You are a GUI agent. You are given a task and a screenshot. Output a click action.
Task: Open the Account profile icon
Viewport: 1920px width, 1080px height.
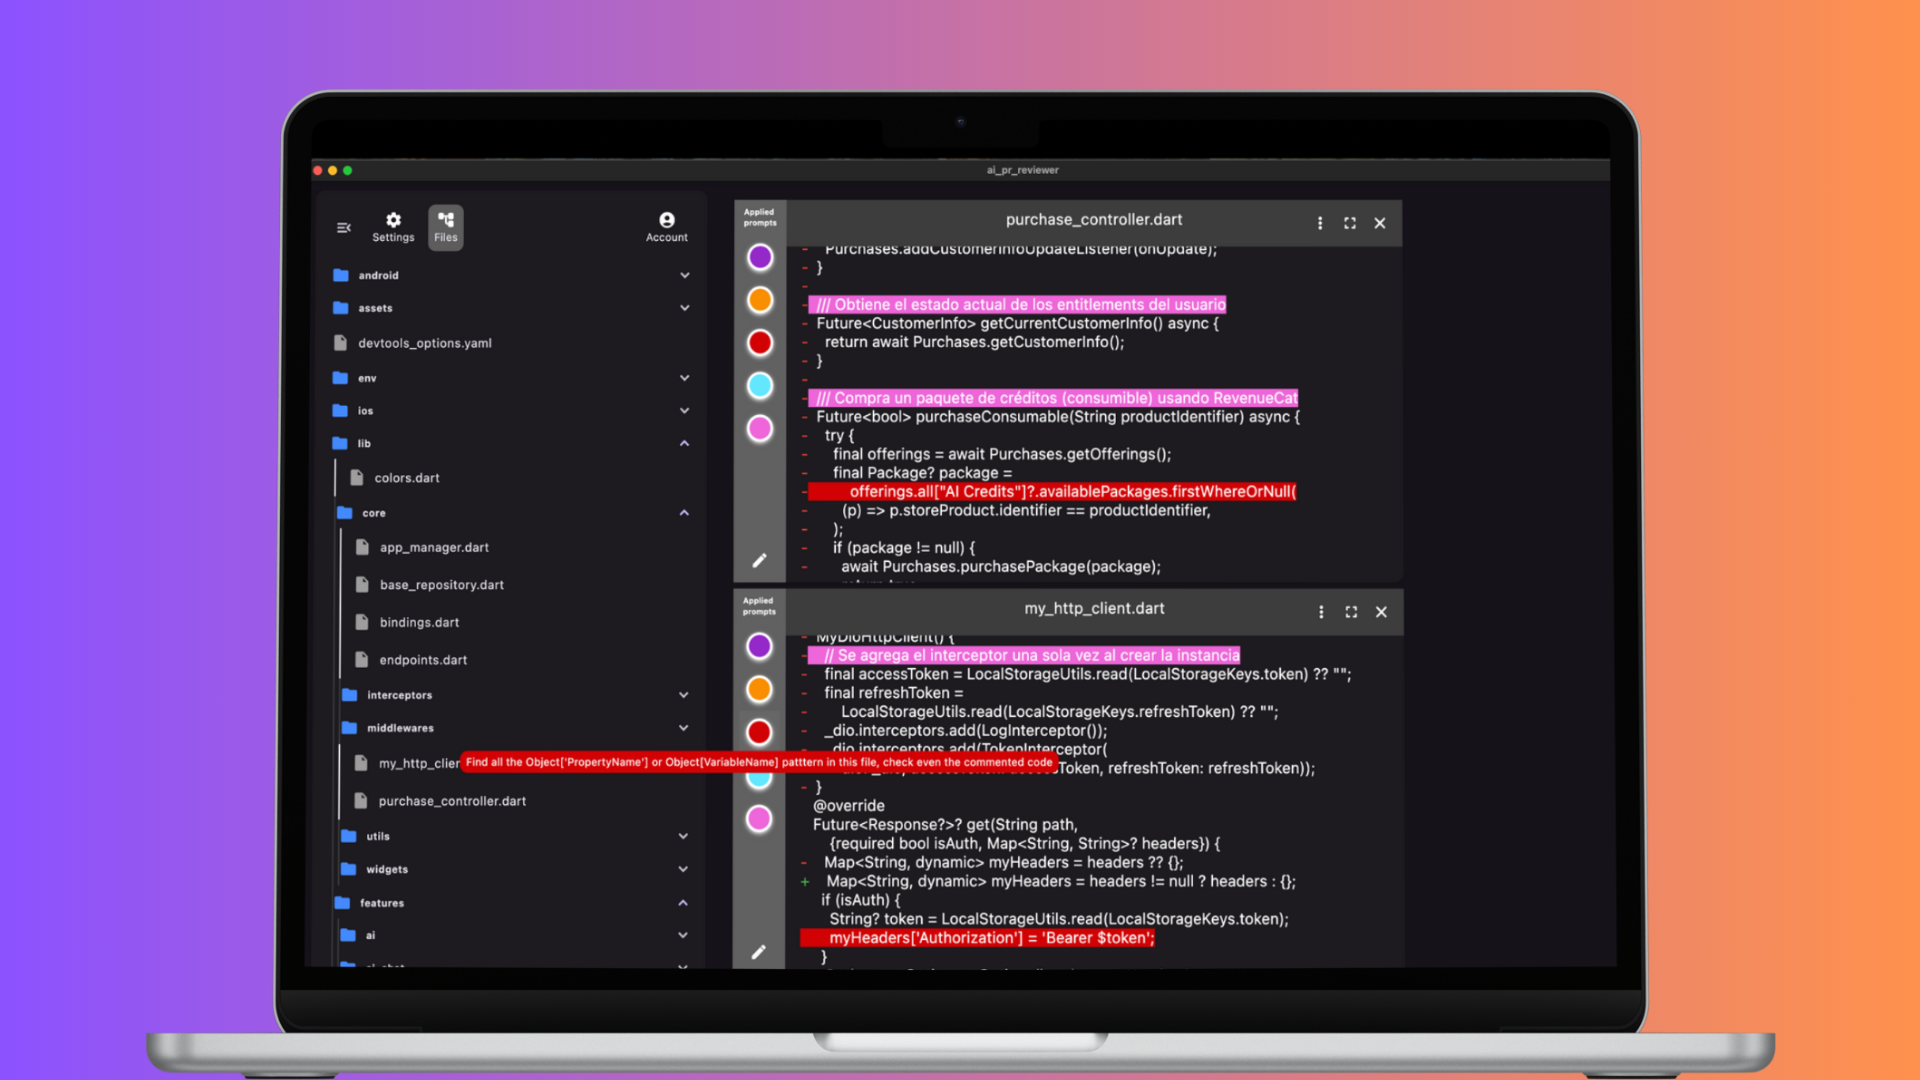666,226
